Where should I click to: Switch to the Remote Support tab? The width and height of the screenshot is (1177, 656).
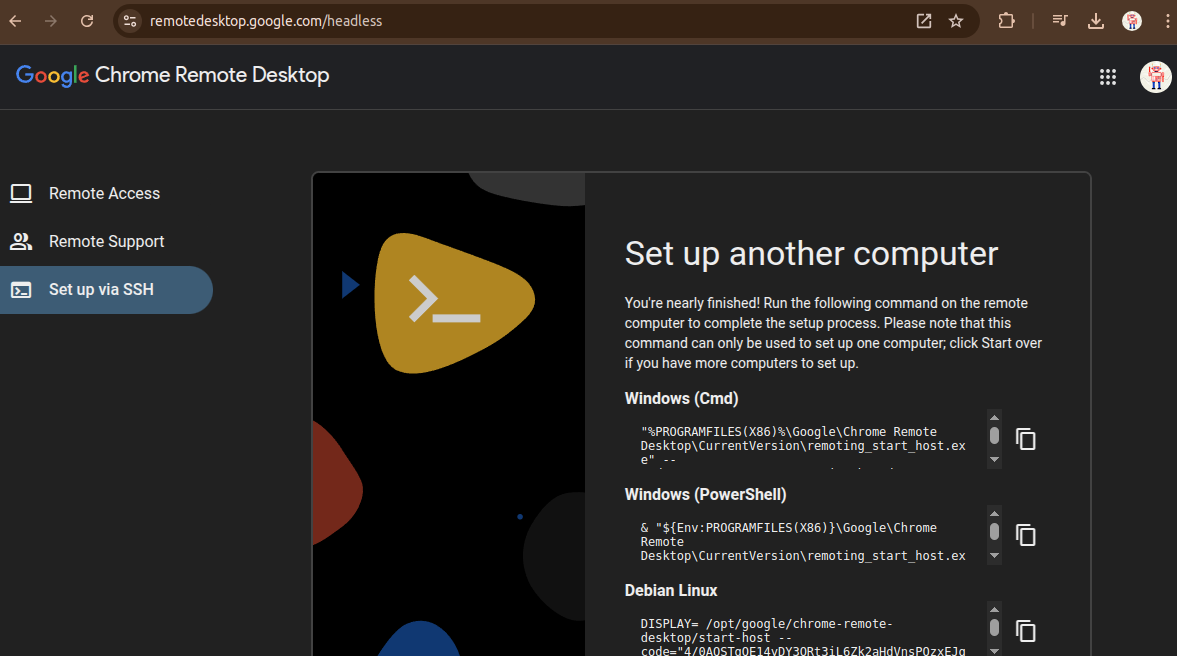point(106,242)
